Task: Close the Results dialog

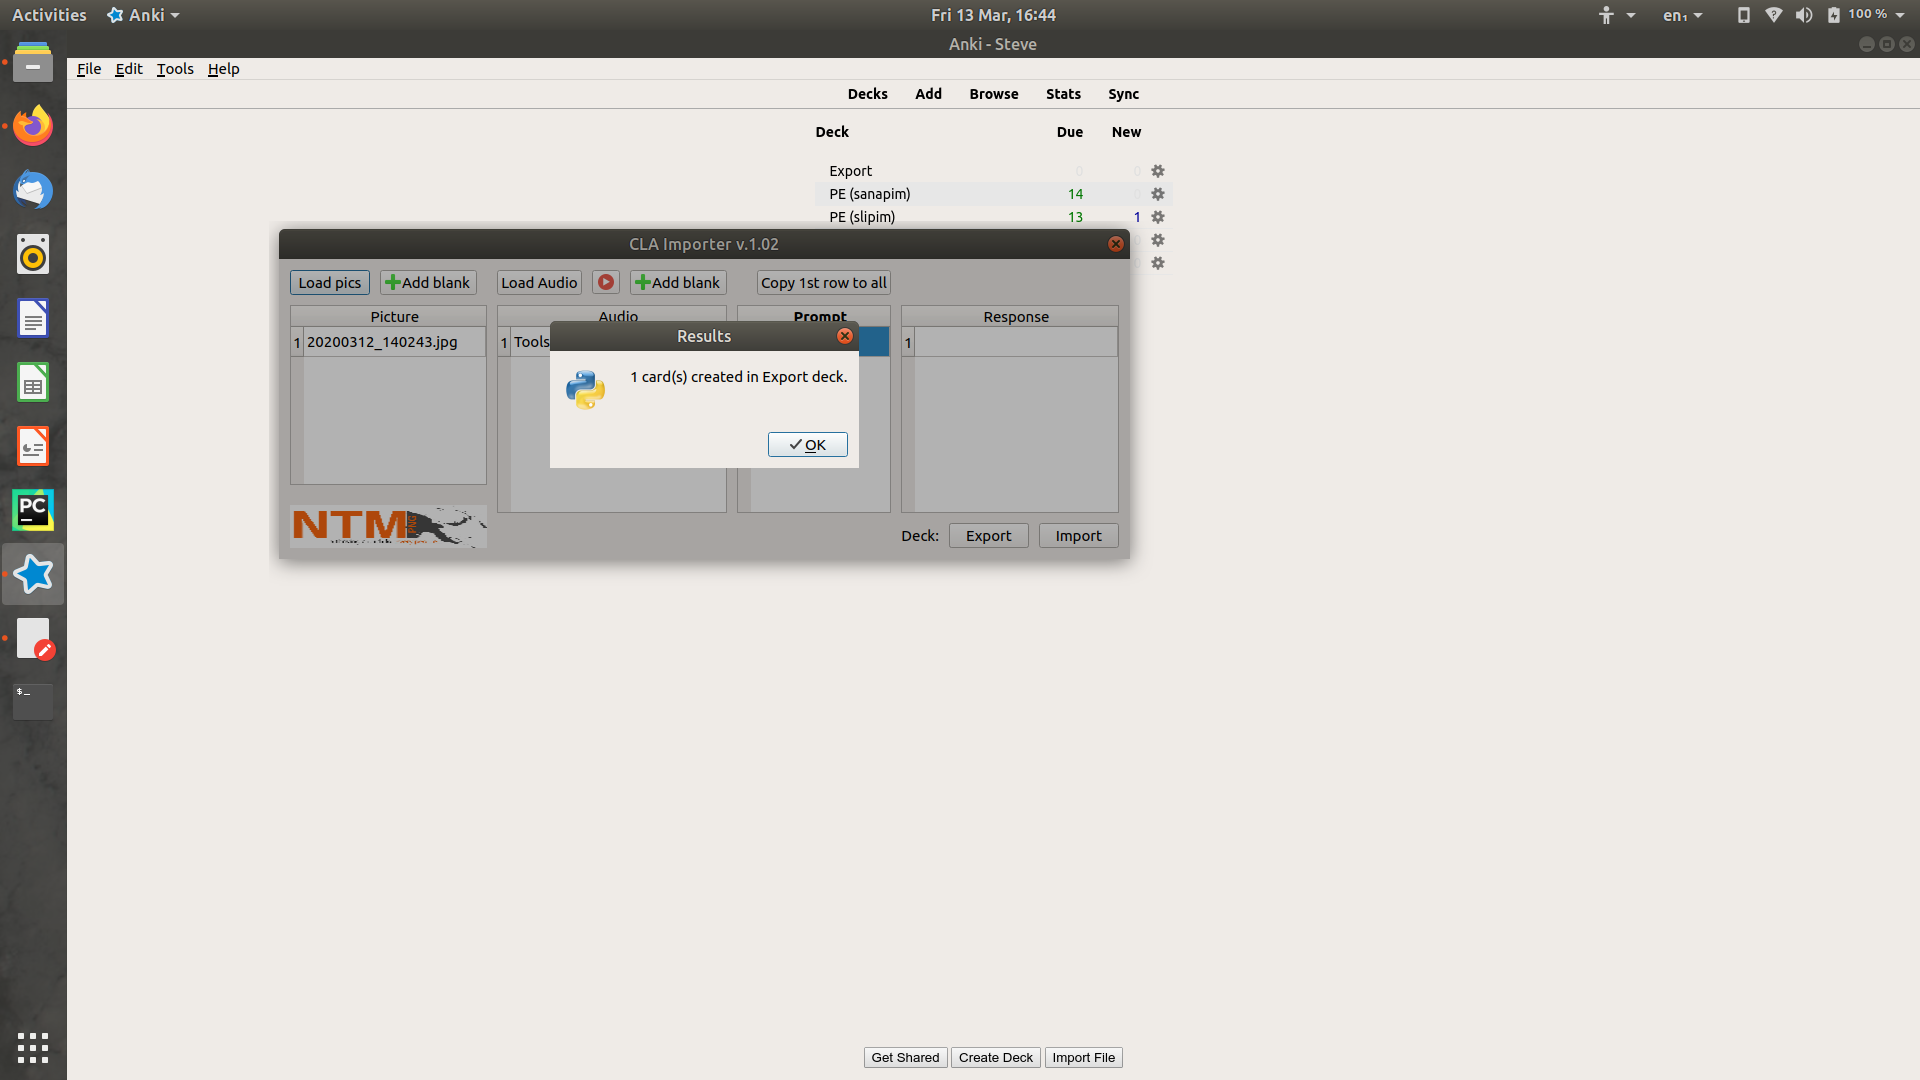Action: point(845,336)
